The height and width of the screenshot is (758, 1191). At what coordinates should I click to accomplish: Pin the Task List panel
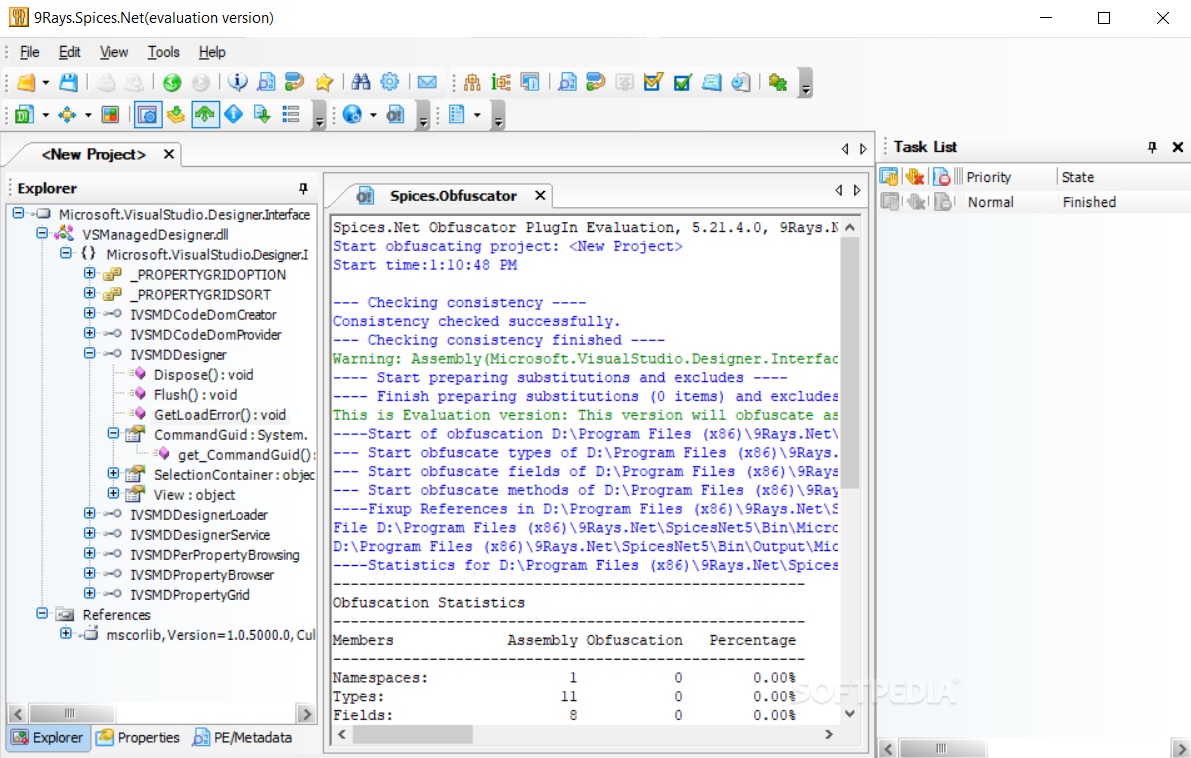[x=1152, y=147]
